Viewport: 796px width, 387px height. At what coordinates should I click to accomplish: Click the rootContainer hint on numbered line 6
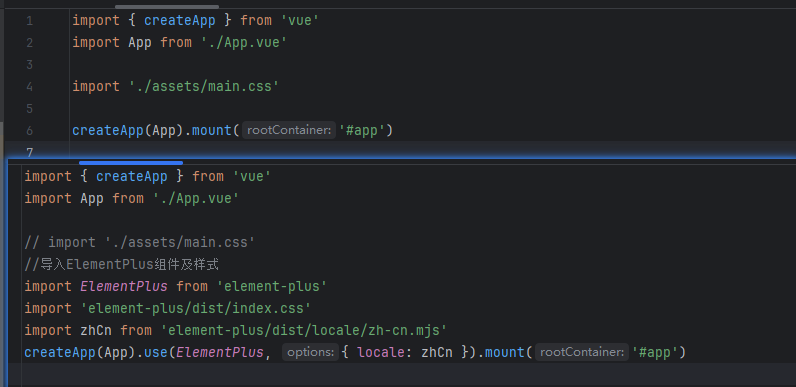coord(288,131)
